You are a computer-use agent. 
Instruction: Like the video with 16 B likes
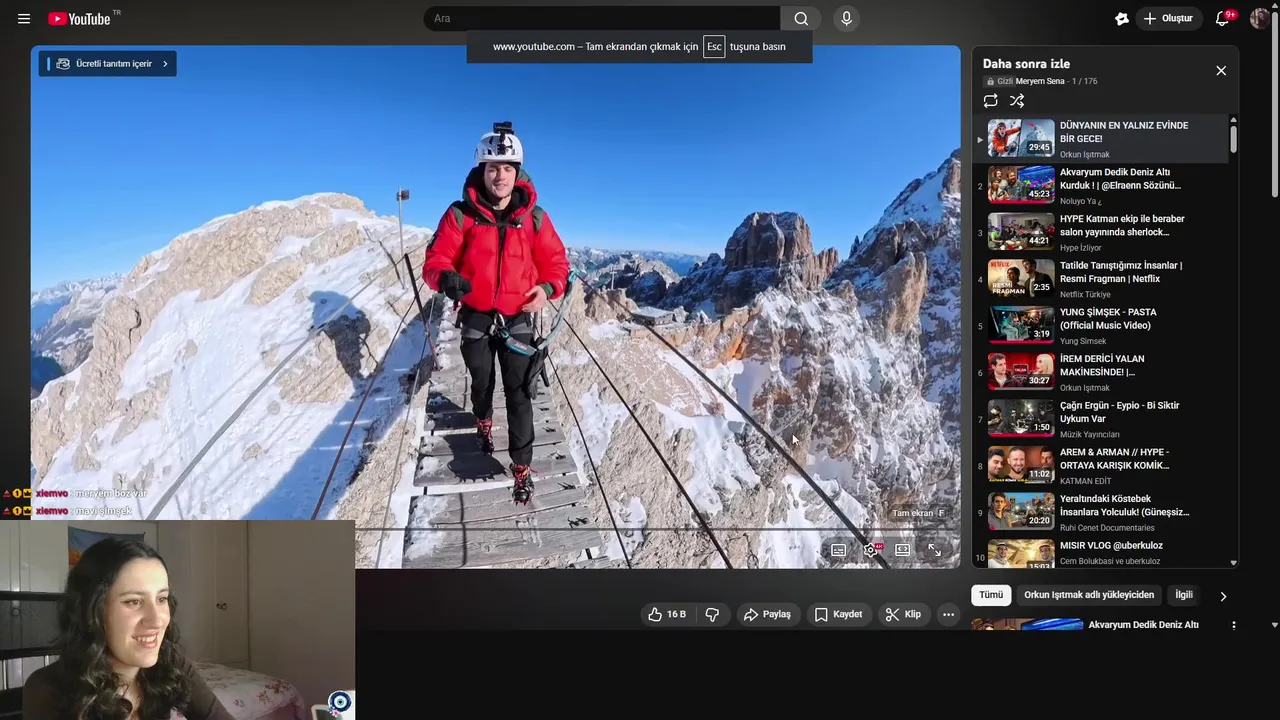[667, 614]
